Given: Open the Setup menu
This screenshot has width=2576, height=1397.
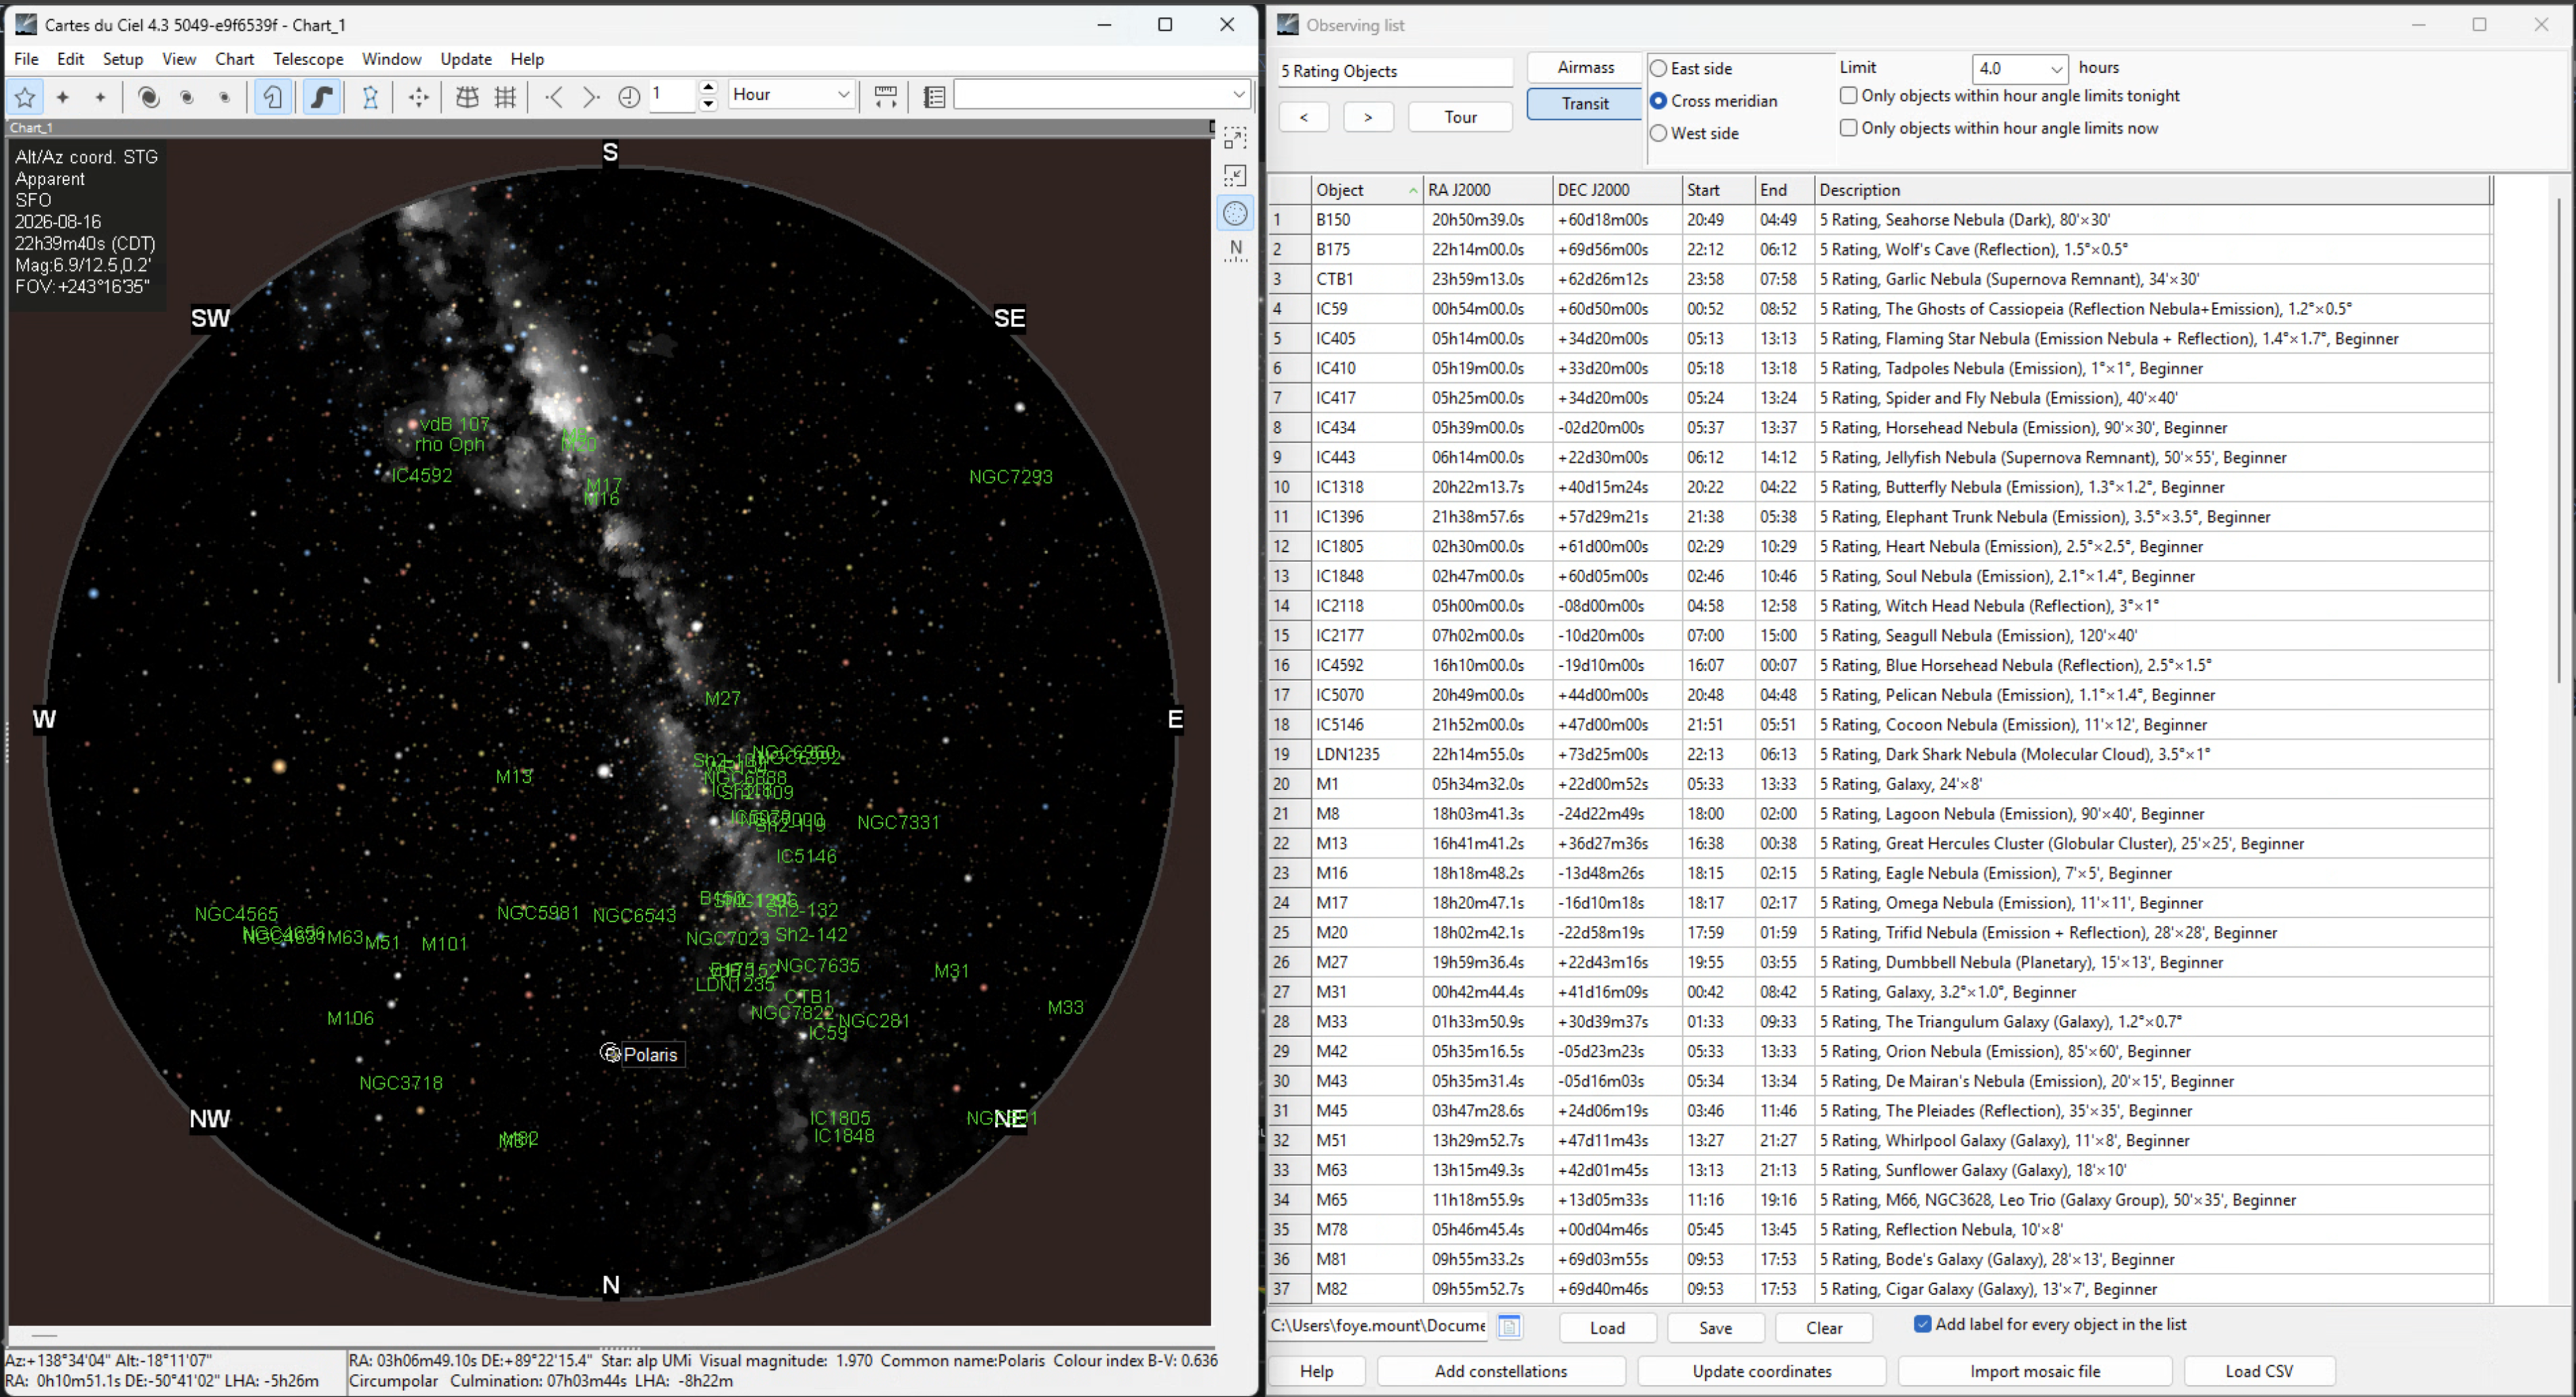Looking at the screenshot, I should (123, 59).
